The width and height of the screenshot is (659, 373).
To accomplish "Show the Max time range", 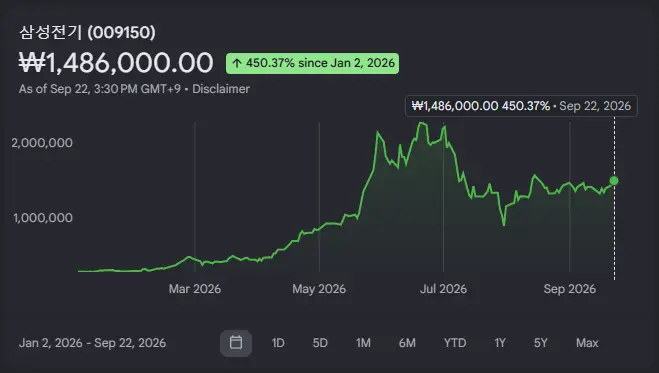I will coord(587,343).
